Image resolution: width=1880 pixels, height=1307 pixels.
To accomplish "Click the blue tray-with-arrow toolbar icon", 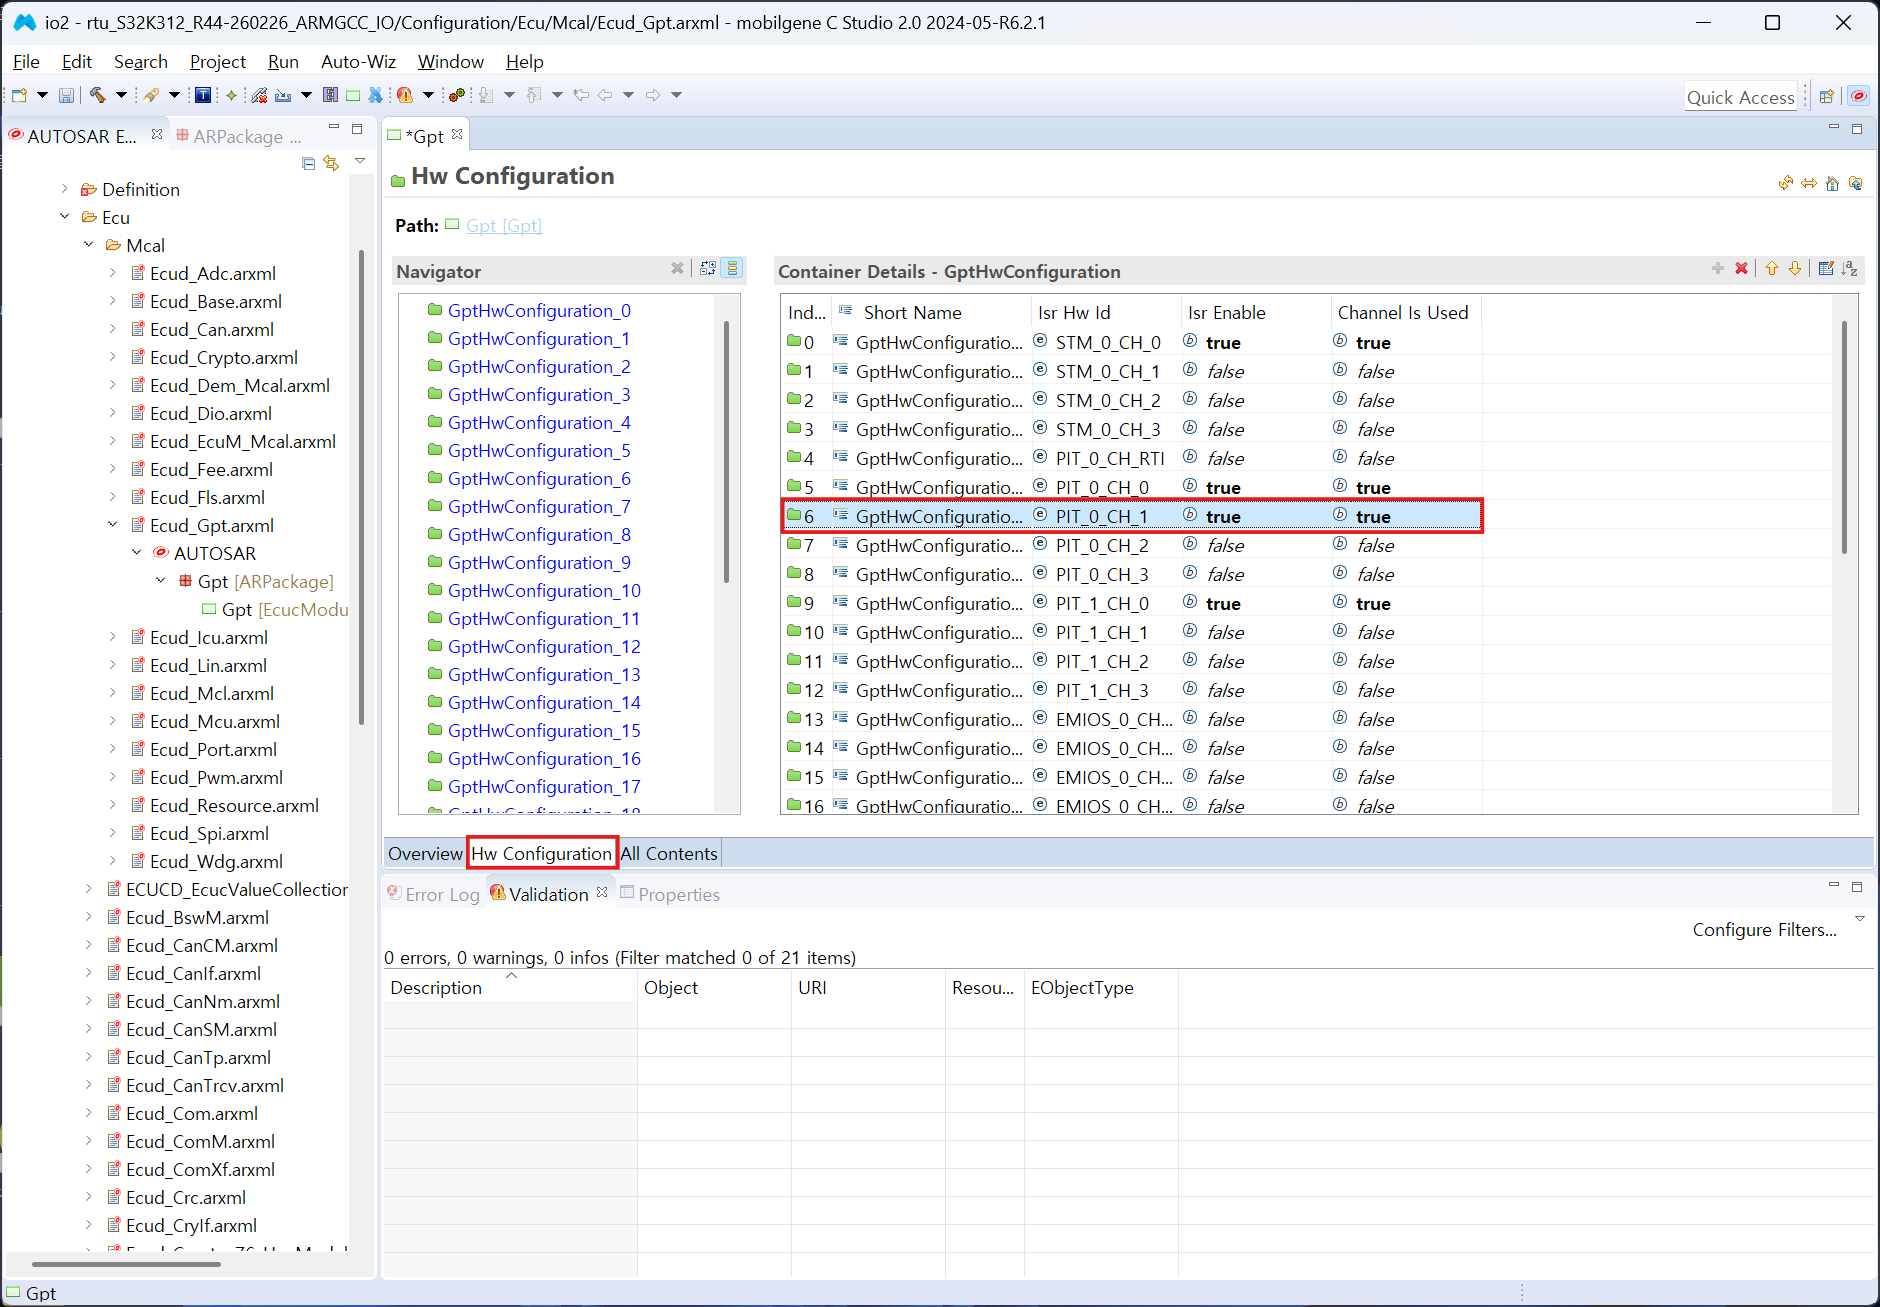I will click(x=283, y=95).
